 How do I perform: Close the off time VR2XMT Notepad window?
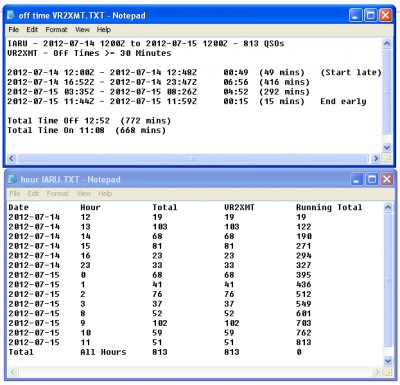coord(385,15)
